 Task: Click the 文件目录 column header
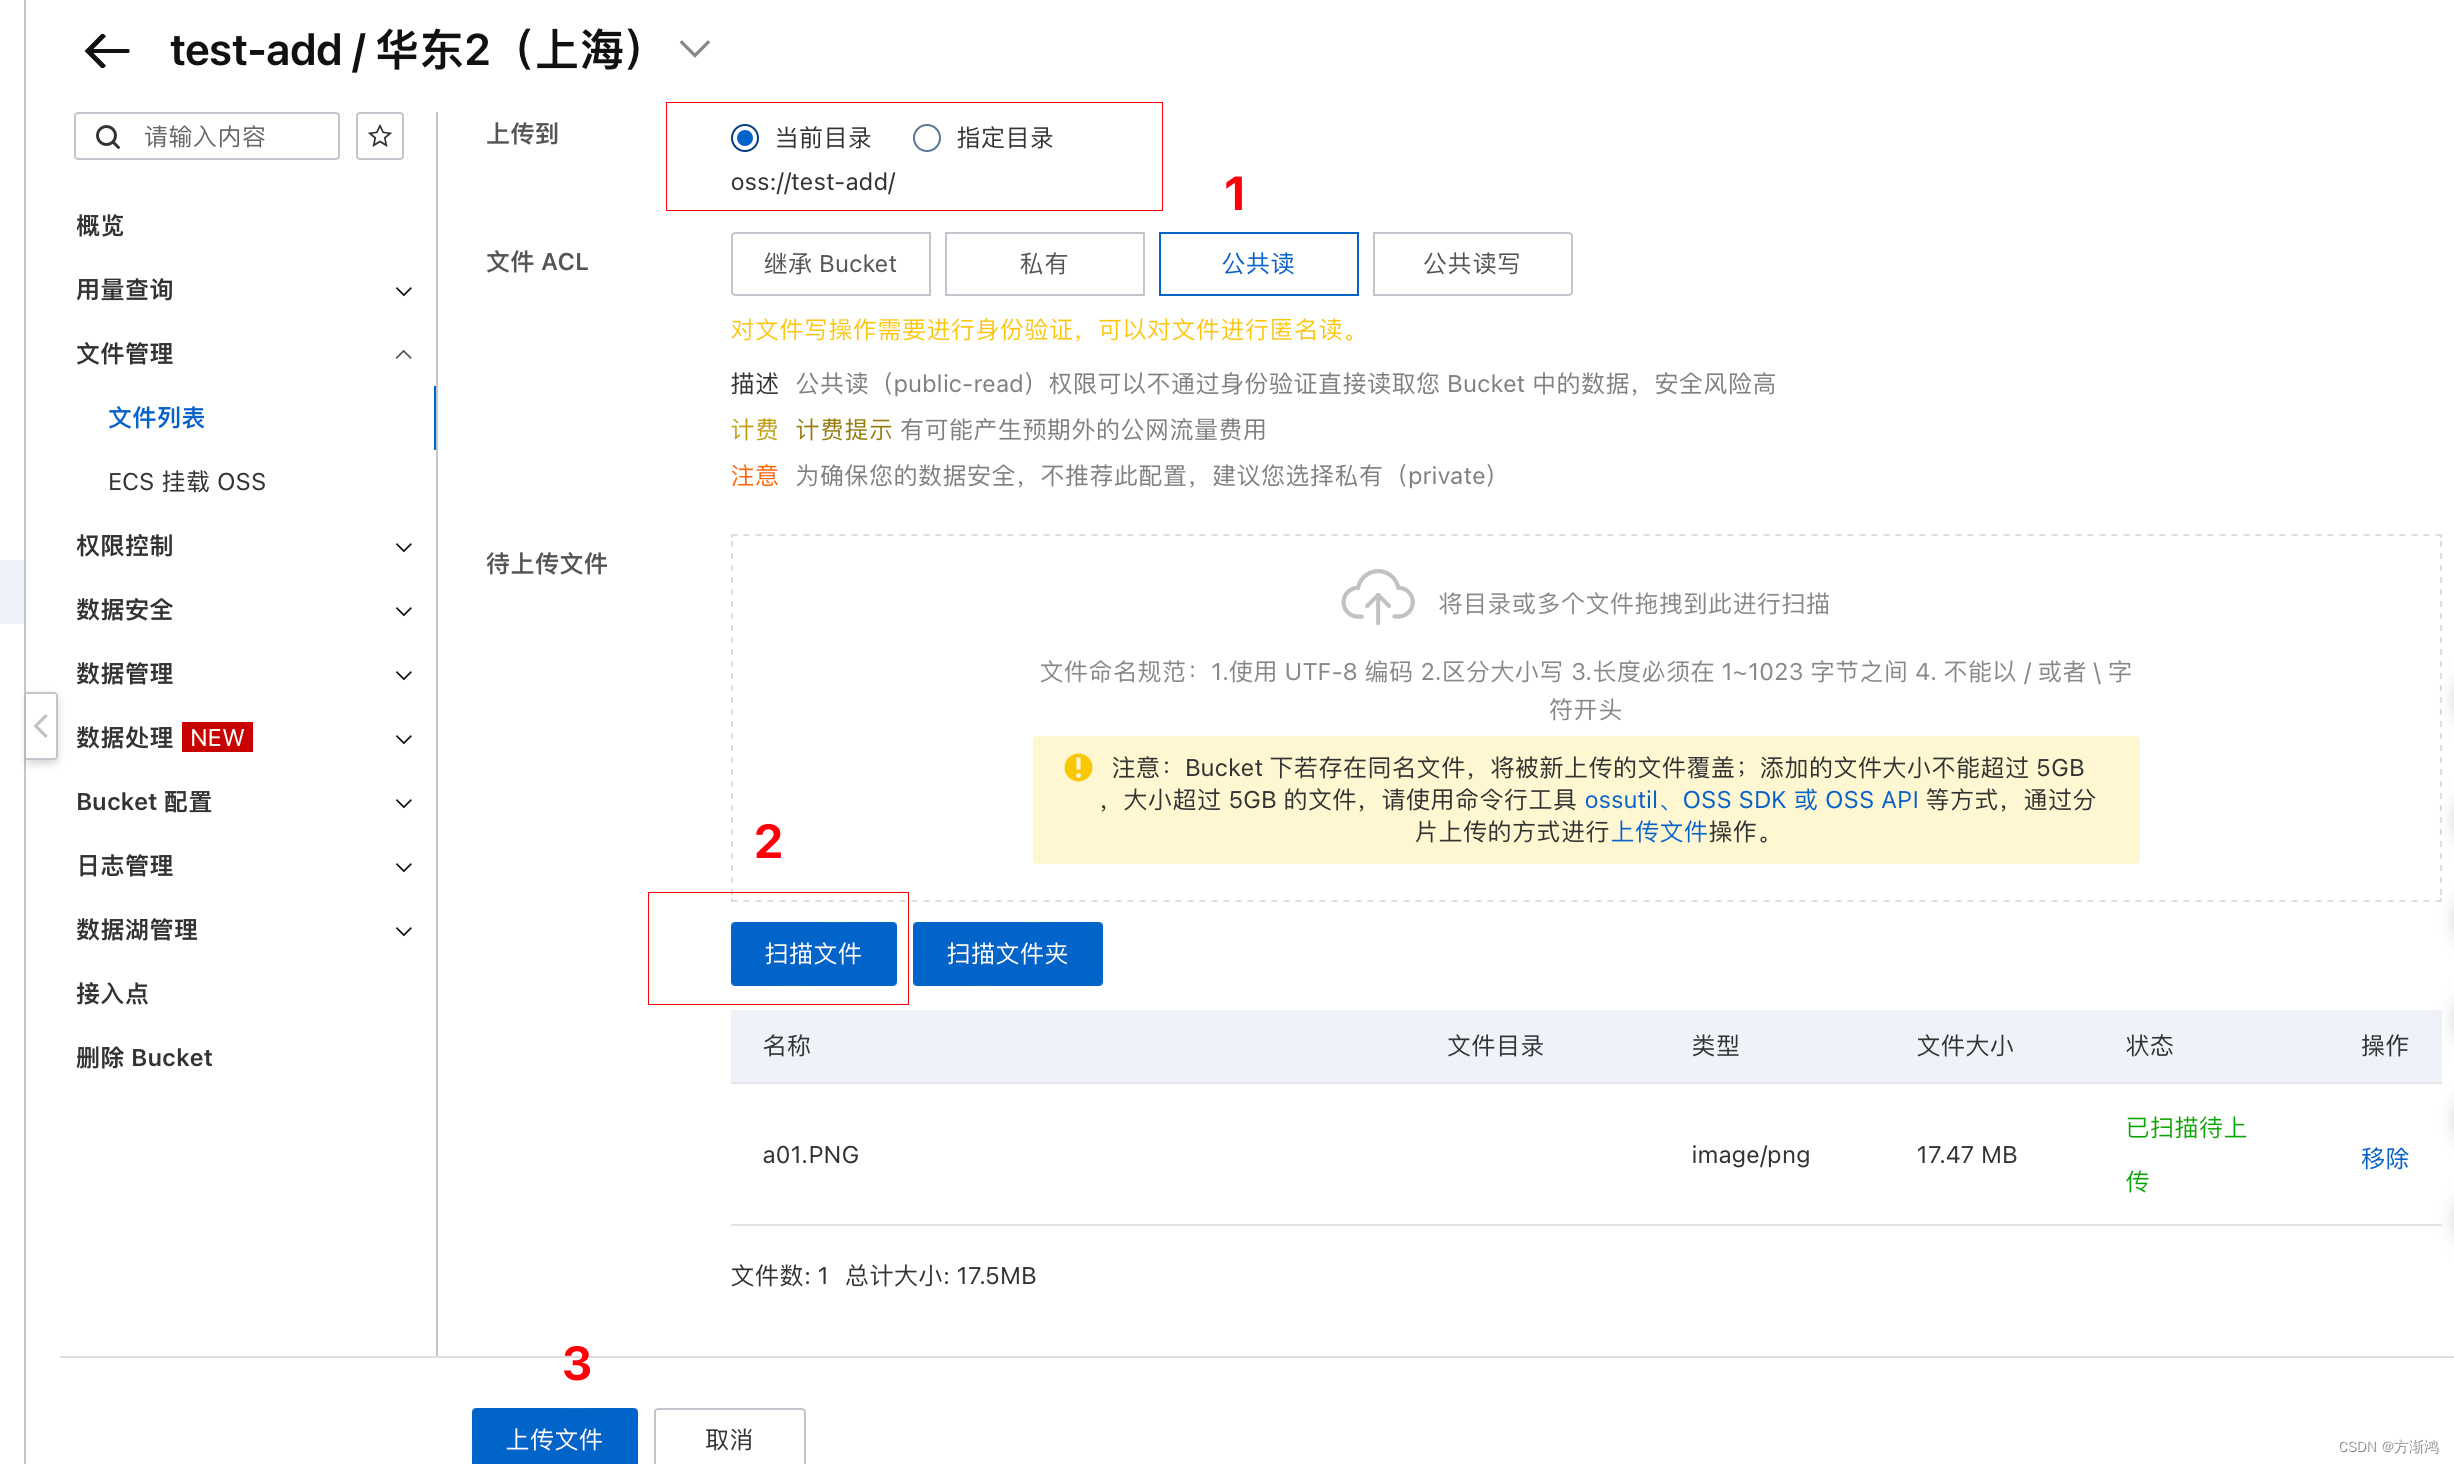1495,1046
